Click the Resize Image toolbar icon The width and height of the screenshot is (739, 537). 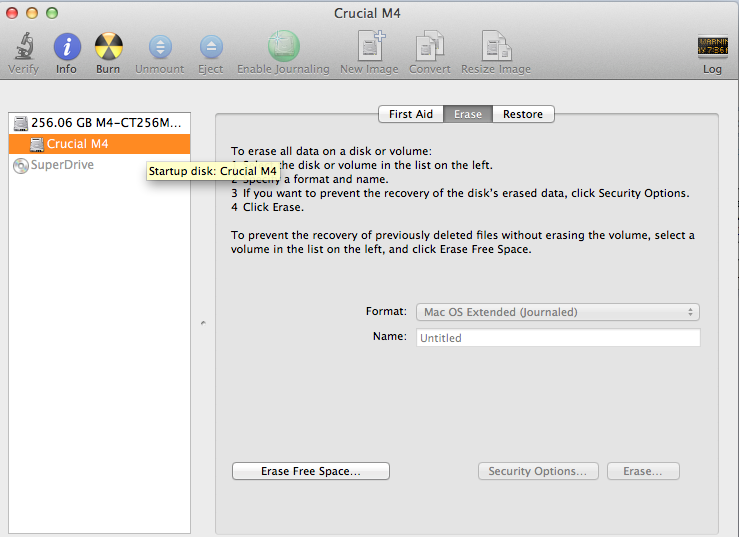click(496, 46)
